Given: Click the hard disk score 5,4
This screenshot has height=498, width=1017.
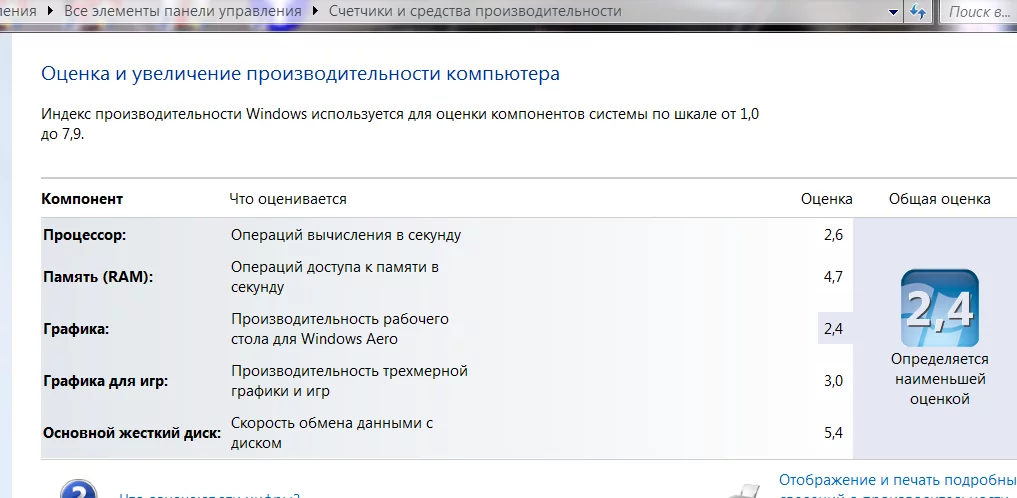Looking at the screenshot, I should coord(833,433).
